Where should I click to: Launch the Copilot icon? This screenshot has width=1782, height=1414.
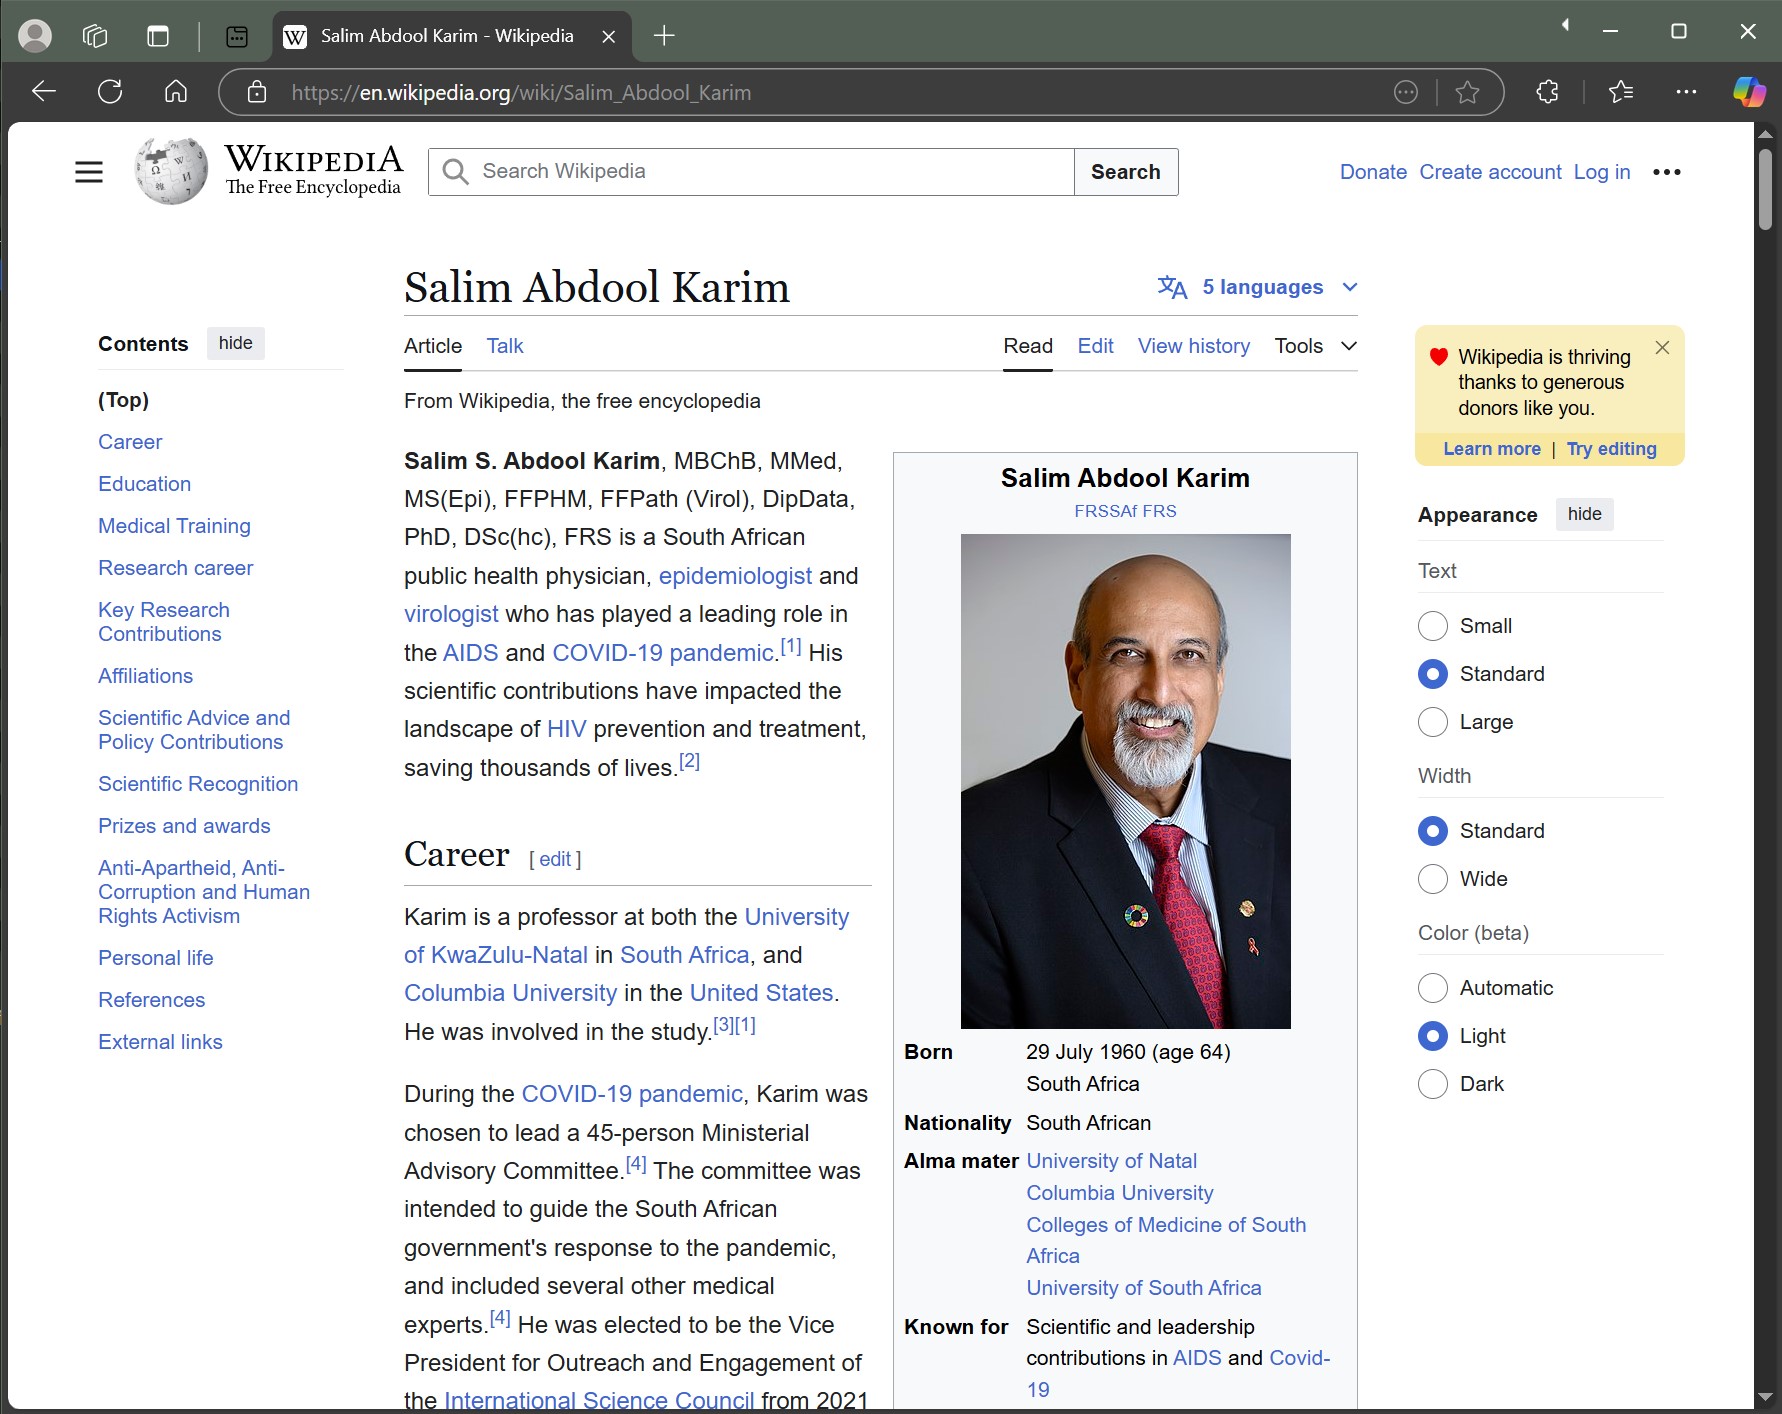point(1749,92)
